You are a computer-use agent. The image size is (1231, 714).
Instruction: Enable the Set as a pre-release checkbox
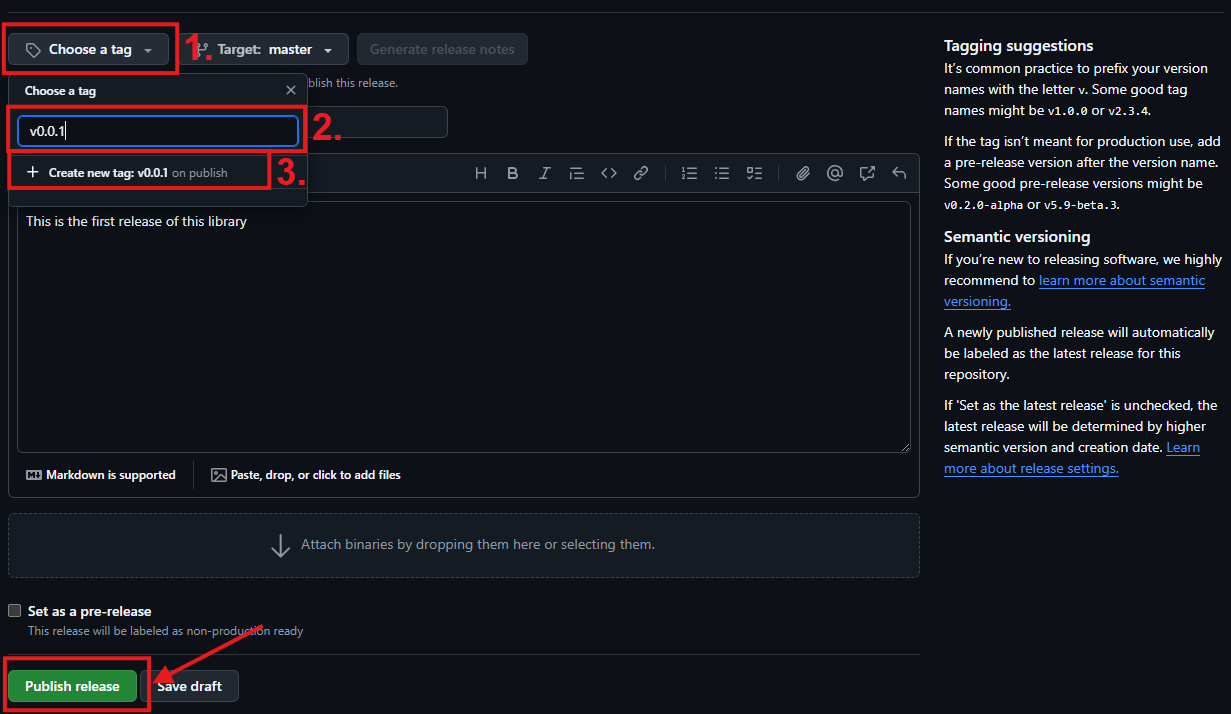click(x=15, y=611)
